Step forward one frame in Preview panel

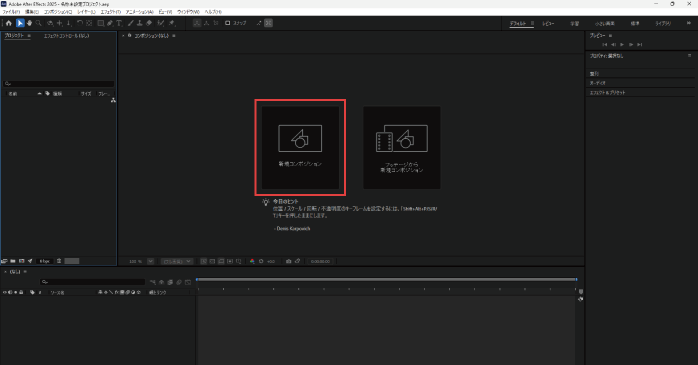click(631, 45)
